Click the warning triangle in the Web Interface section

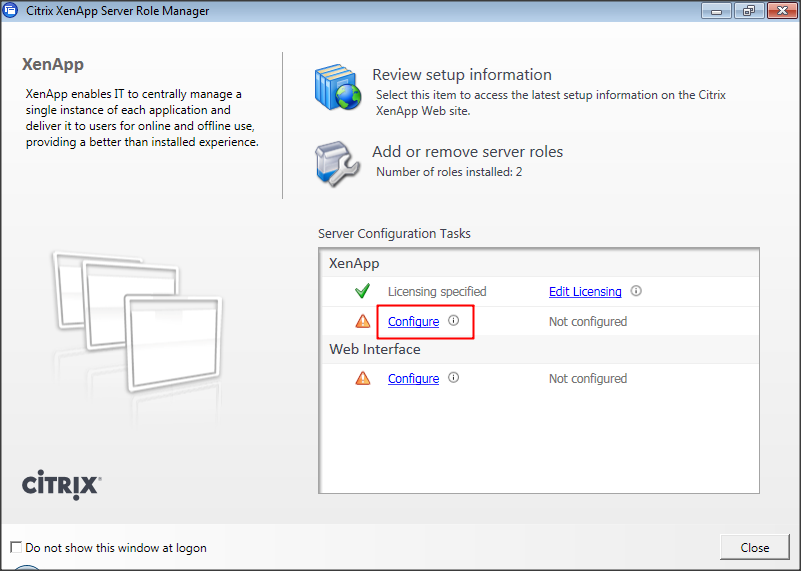pos(363,379)
